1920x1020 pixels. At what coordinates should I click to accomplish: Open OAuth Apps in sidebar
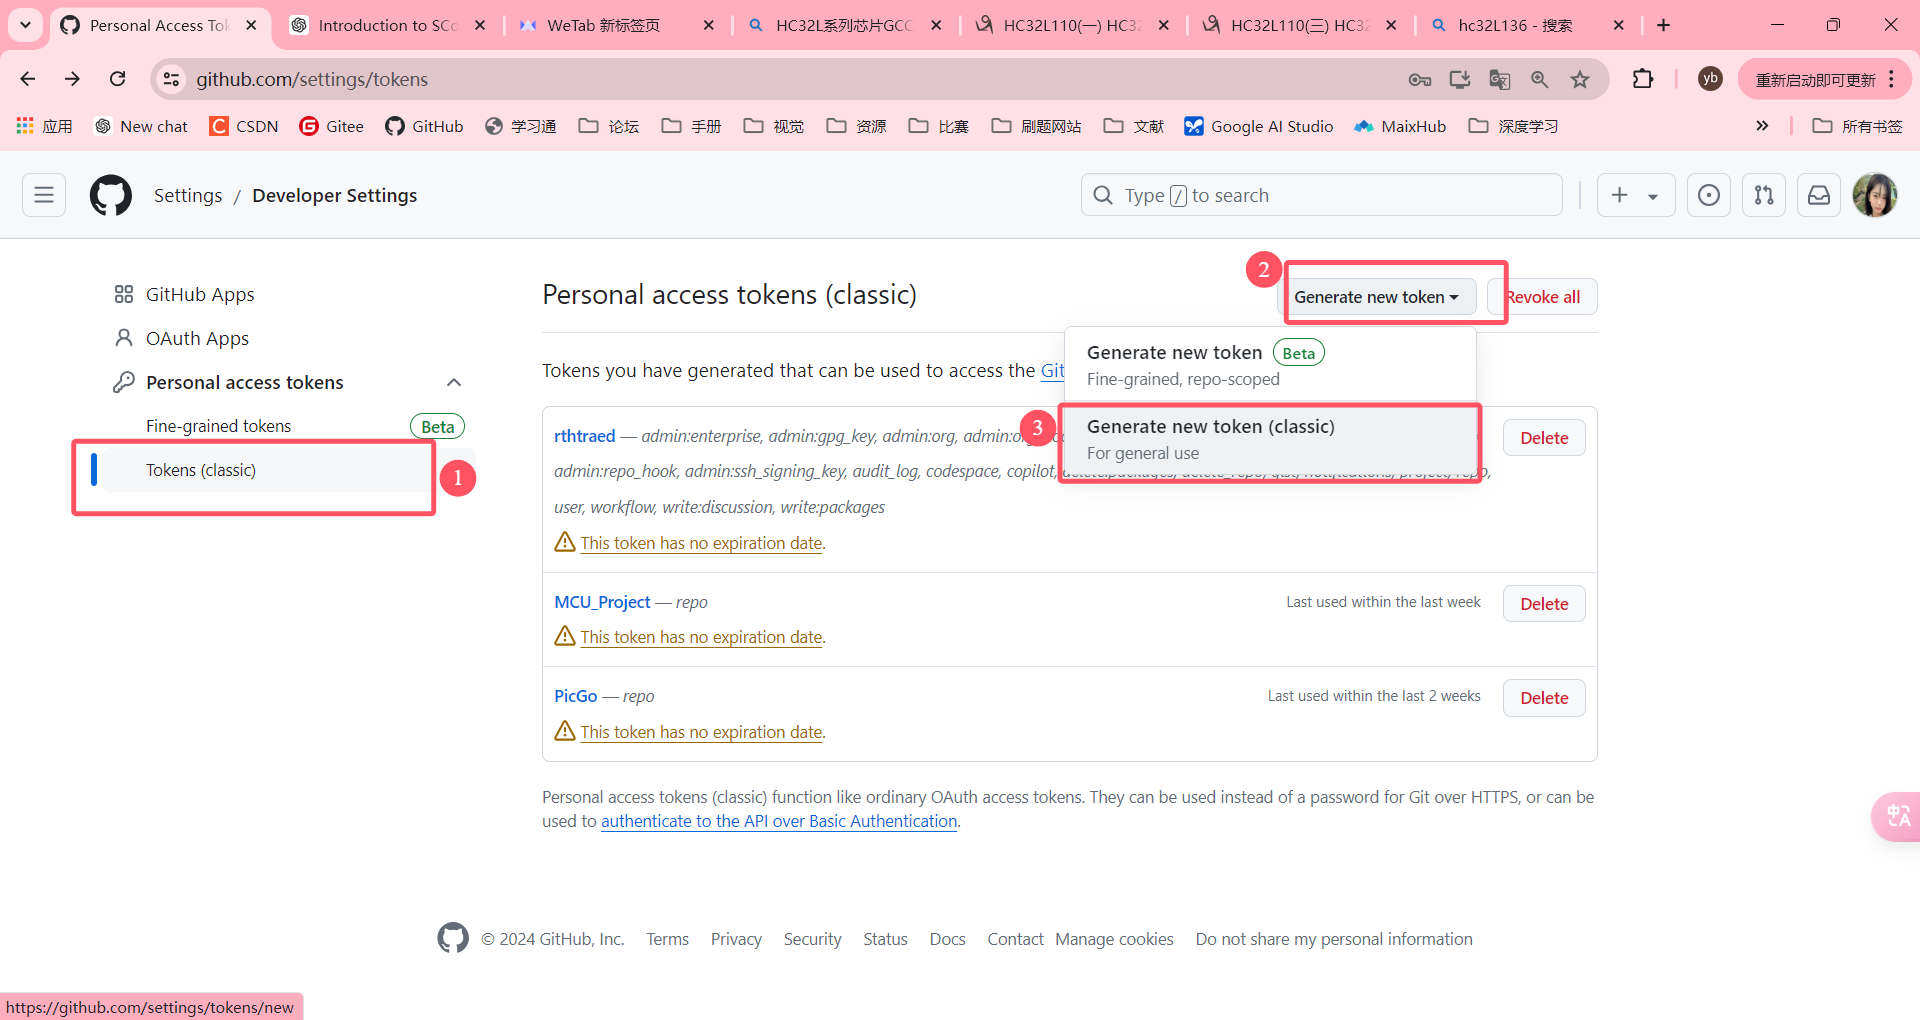click(197, 338)
